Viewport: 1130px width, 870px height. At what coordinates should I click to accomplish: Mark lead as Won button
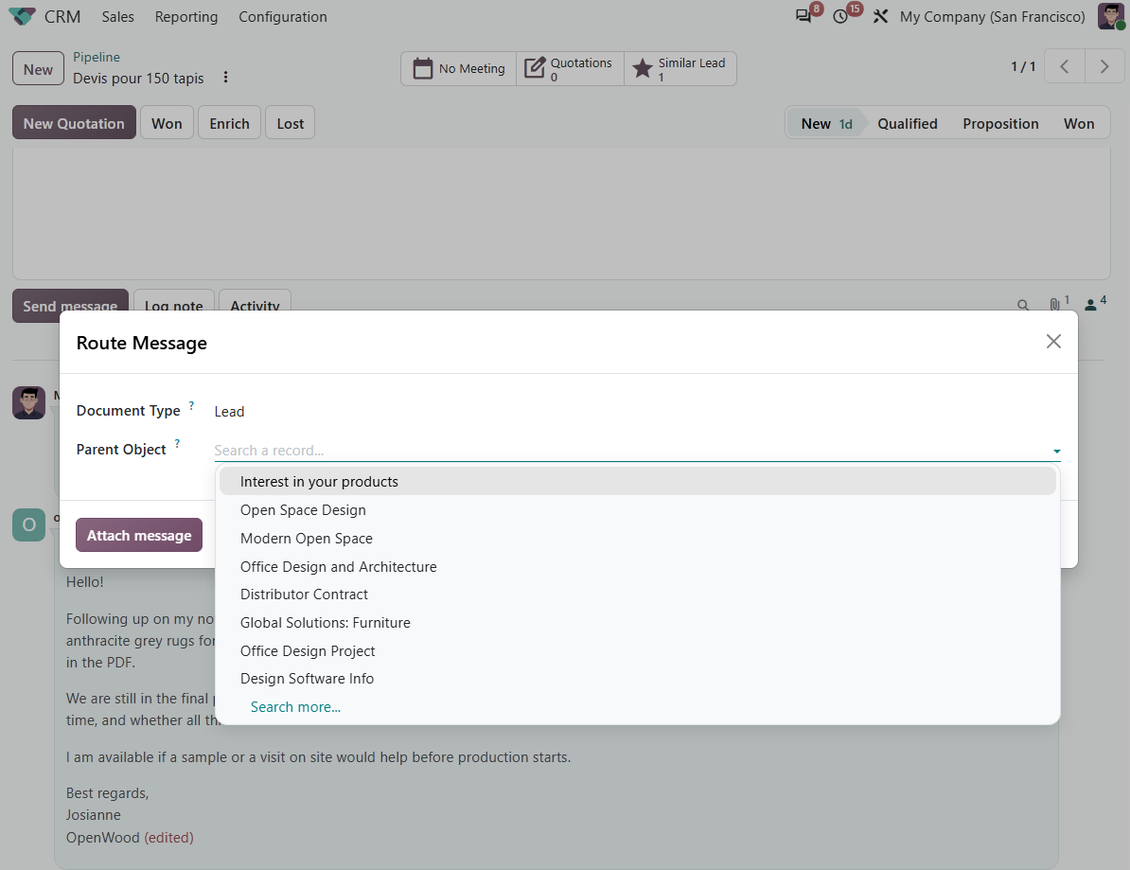tap(166, 123)
